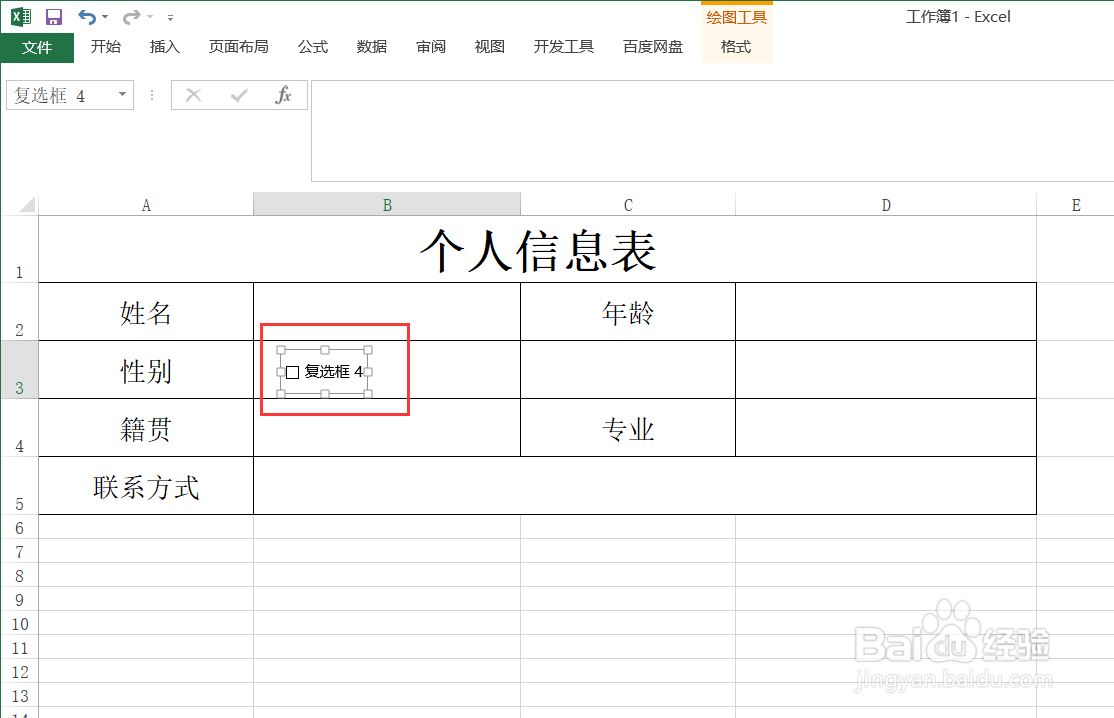This screenshot has width=1114, height=718.
Task: Select the cell containing 联系方式
Action: click(x=146, y=486)
